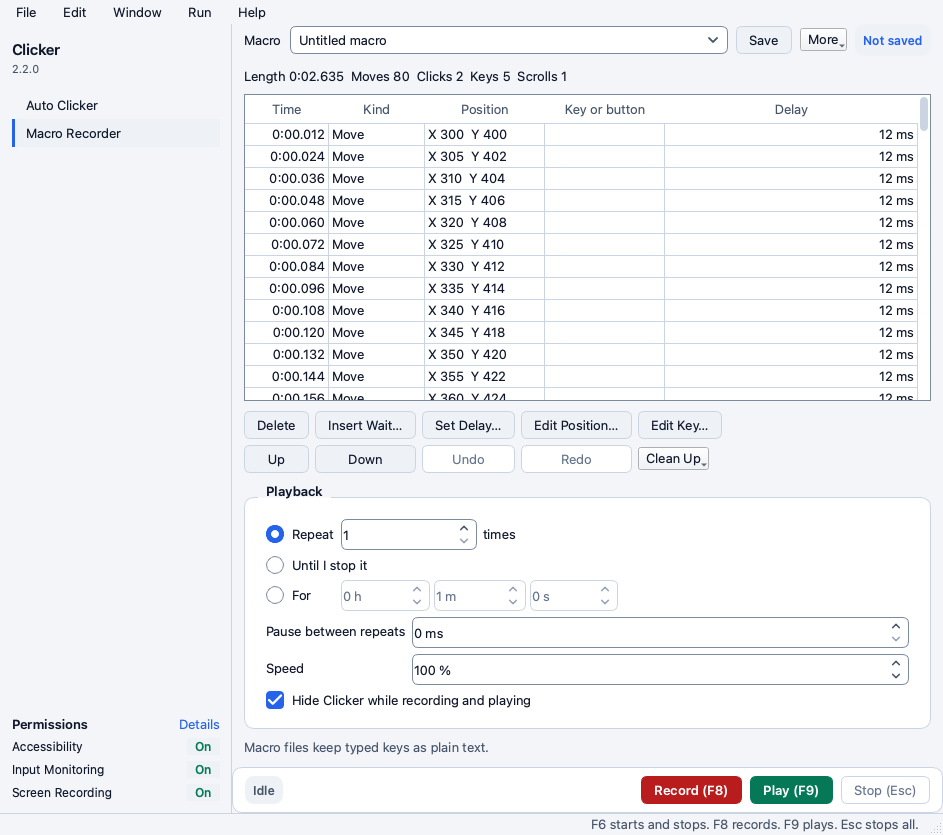943x835 pixels.
Task: Open the More dropdown button
Action: 823,40
